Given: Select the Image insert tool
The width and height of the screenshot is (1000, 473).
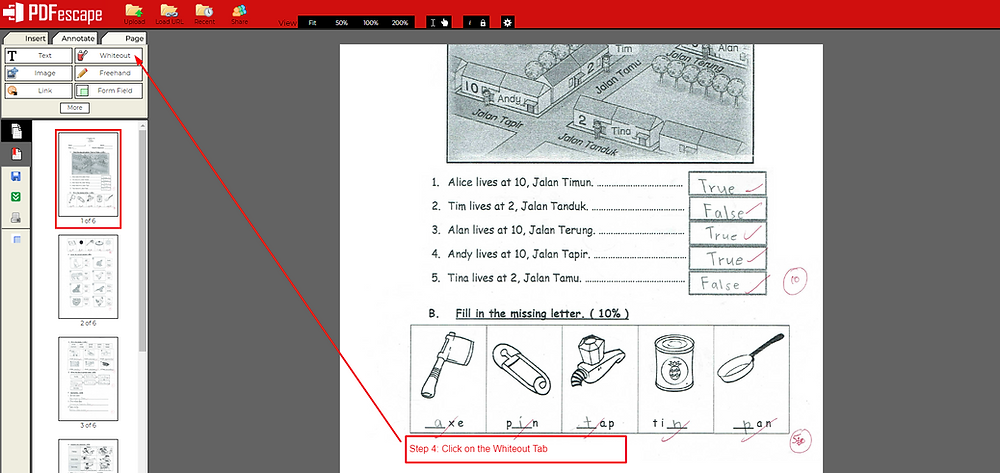Looking at the screenshot, I should click(38, 73).
